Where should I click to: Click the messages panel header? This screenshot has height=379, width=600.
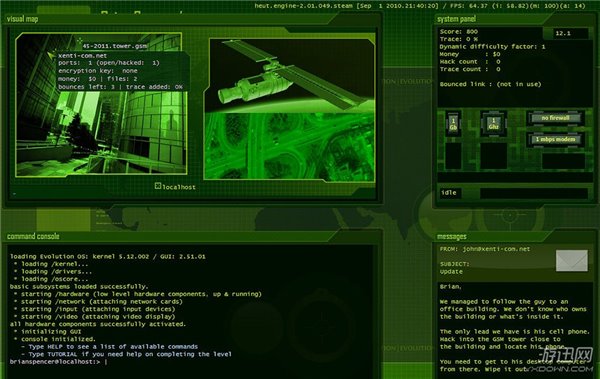[452, 237]
